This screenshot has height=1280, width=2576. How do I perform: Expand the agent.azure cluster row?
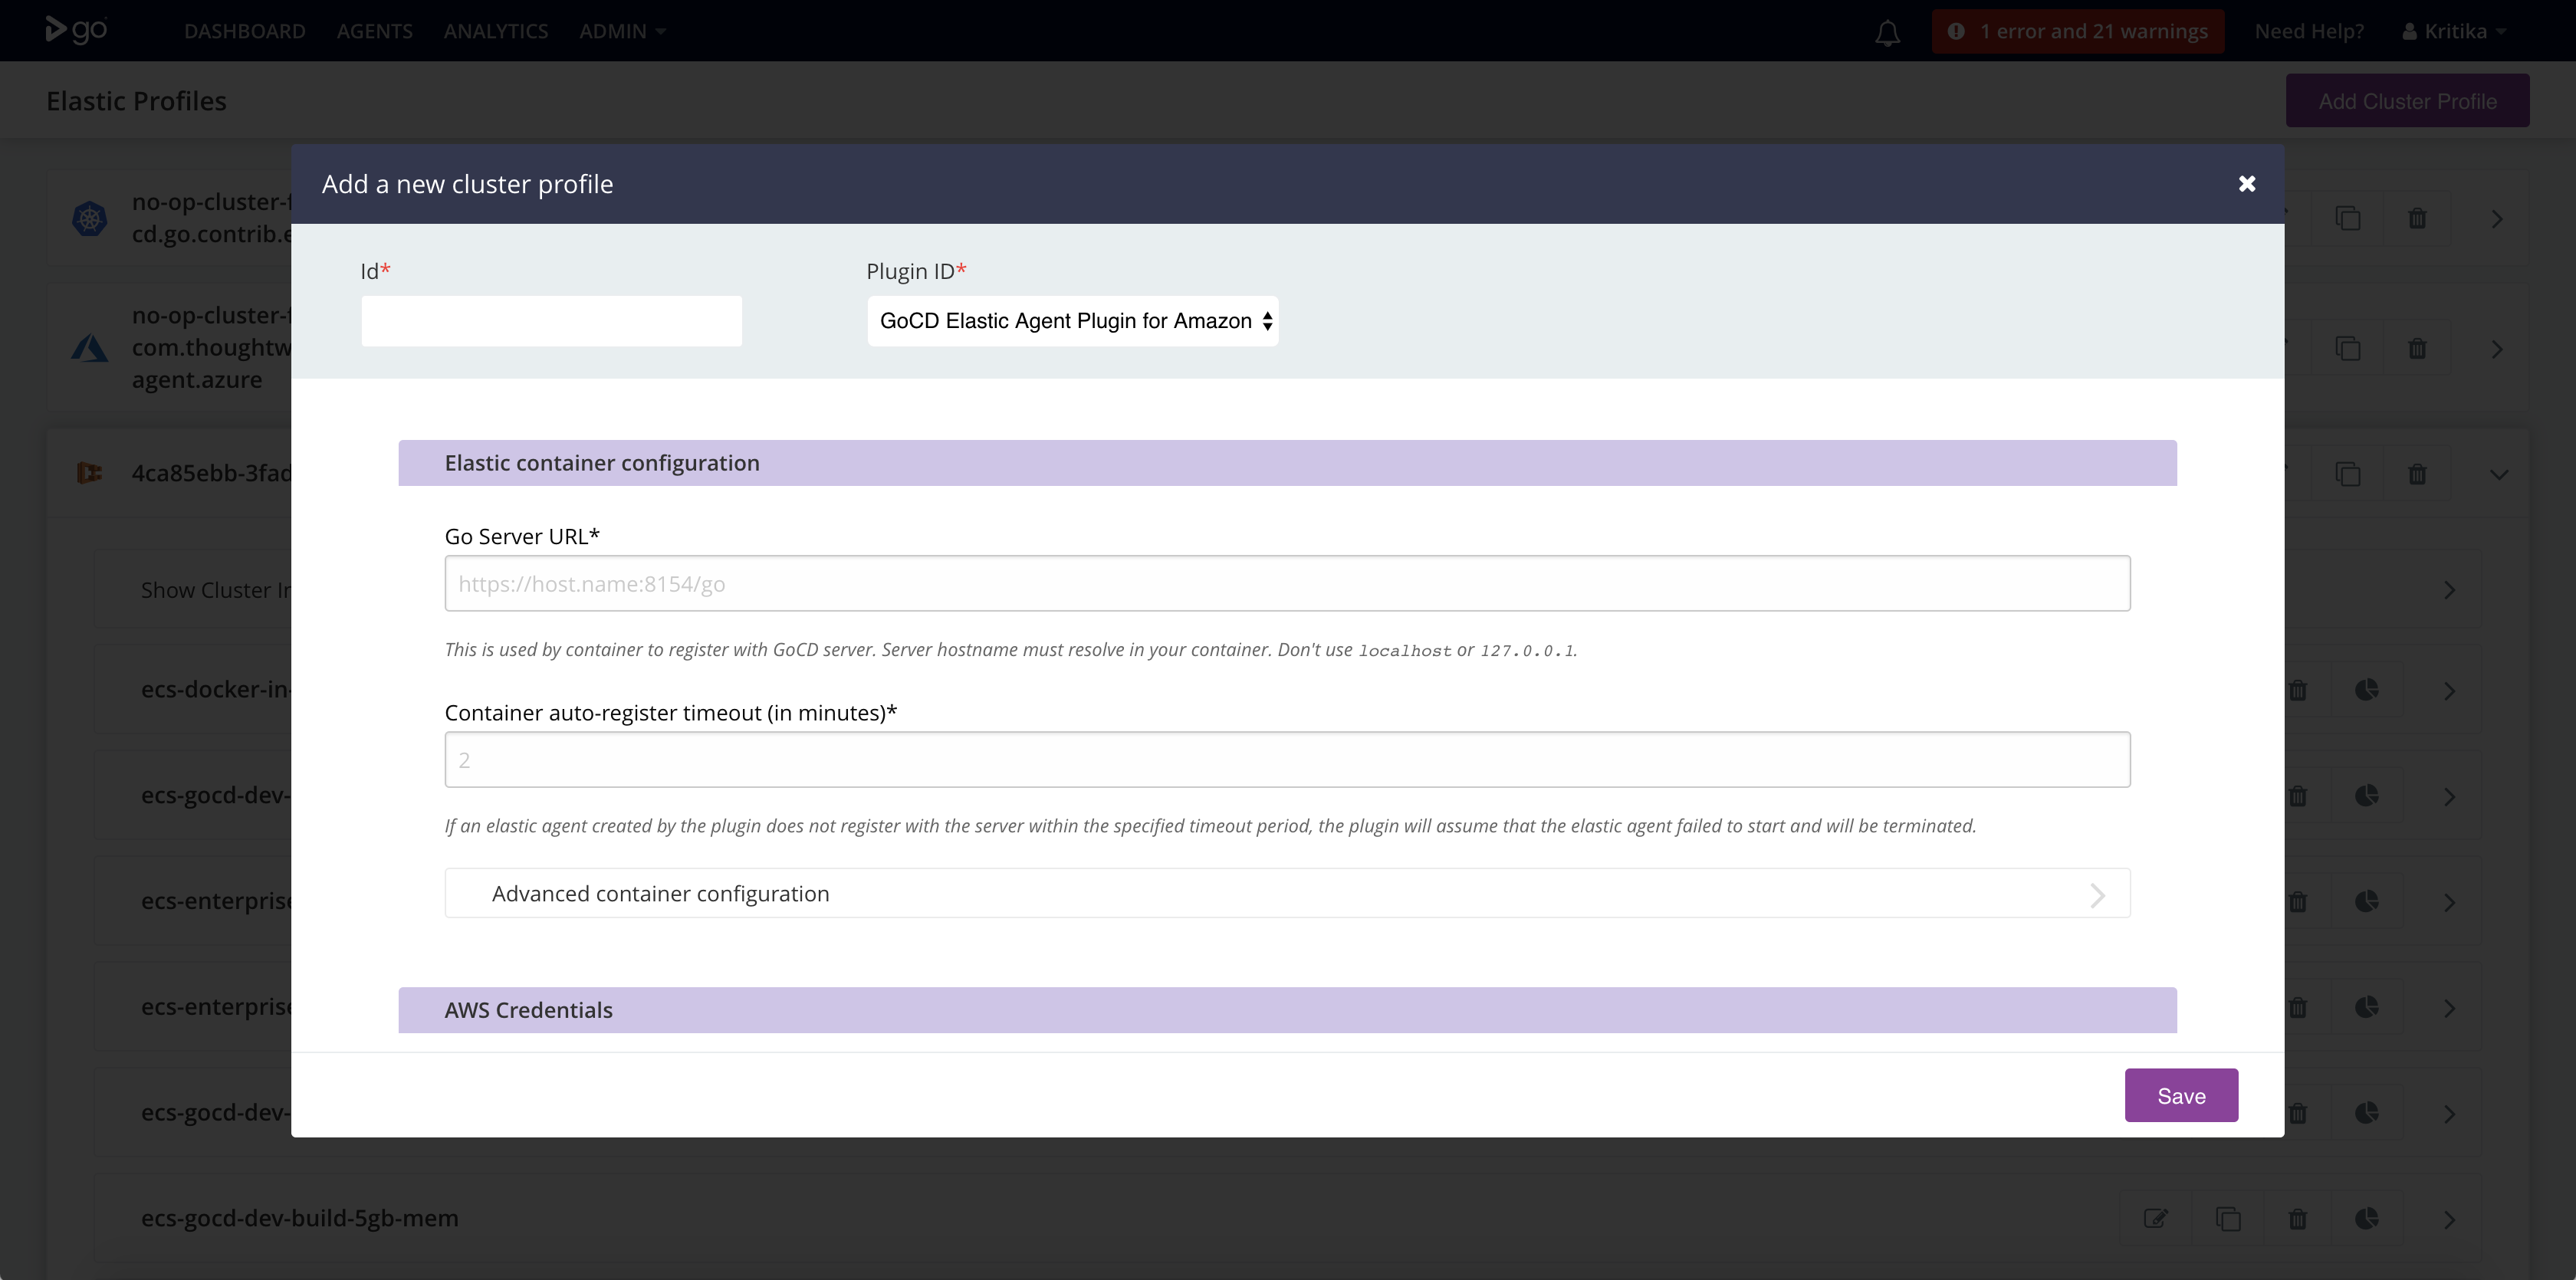(2497, 349)
